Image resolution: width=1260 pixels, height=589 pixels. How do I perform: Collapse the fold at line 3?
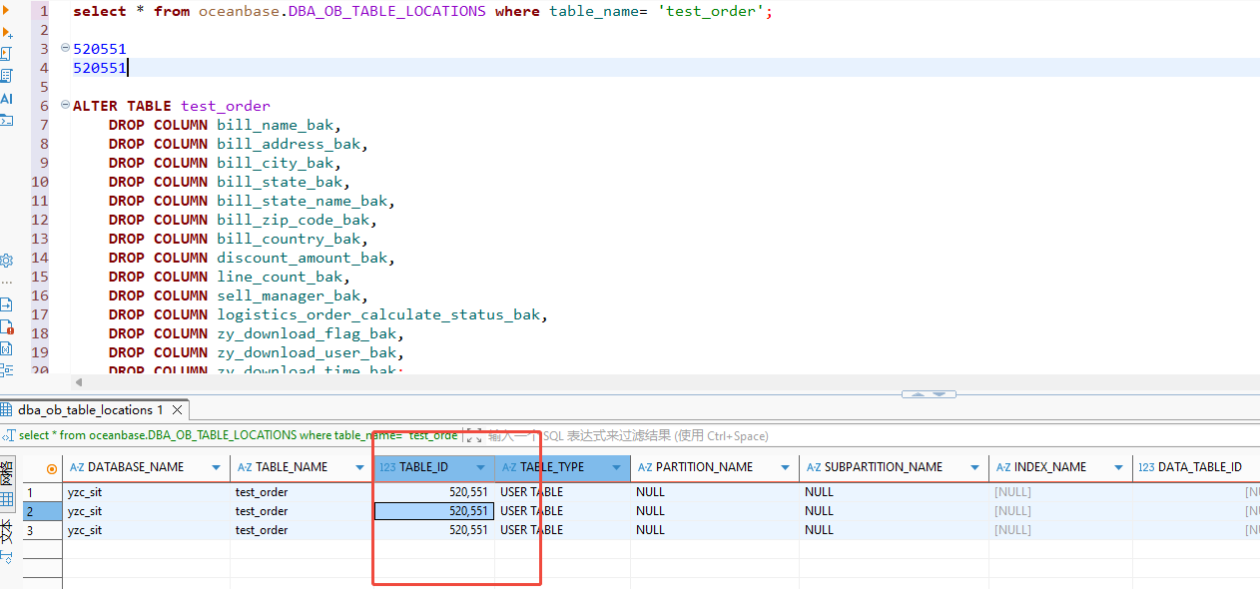(x=65, y=48)
